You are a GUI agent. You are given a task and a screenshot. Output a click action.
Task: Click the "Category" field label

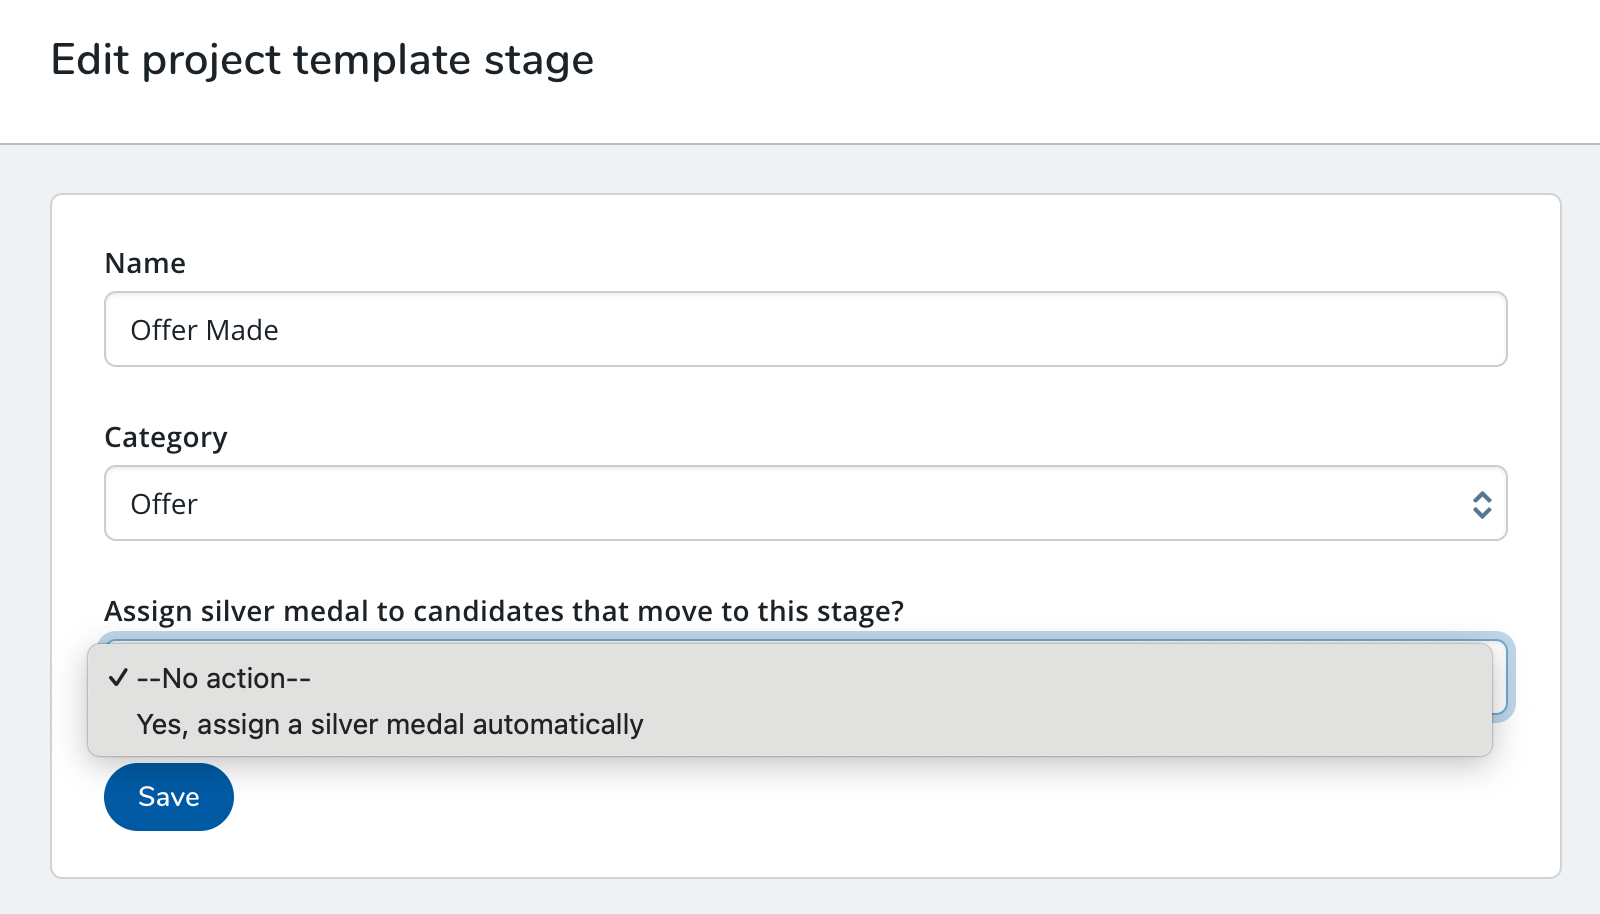[166, 437]
